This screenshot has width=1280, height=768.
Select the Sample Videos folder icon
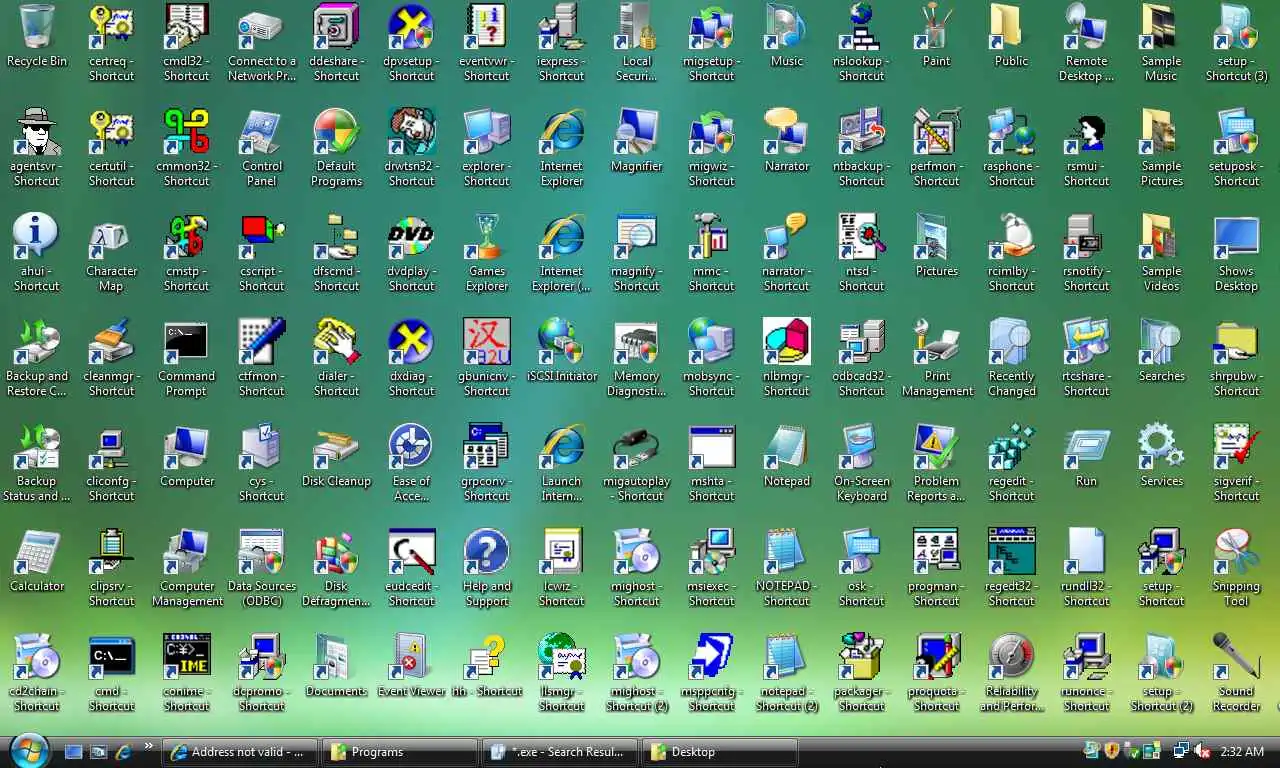pos(1161,254)
